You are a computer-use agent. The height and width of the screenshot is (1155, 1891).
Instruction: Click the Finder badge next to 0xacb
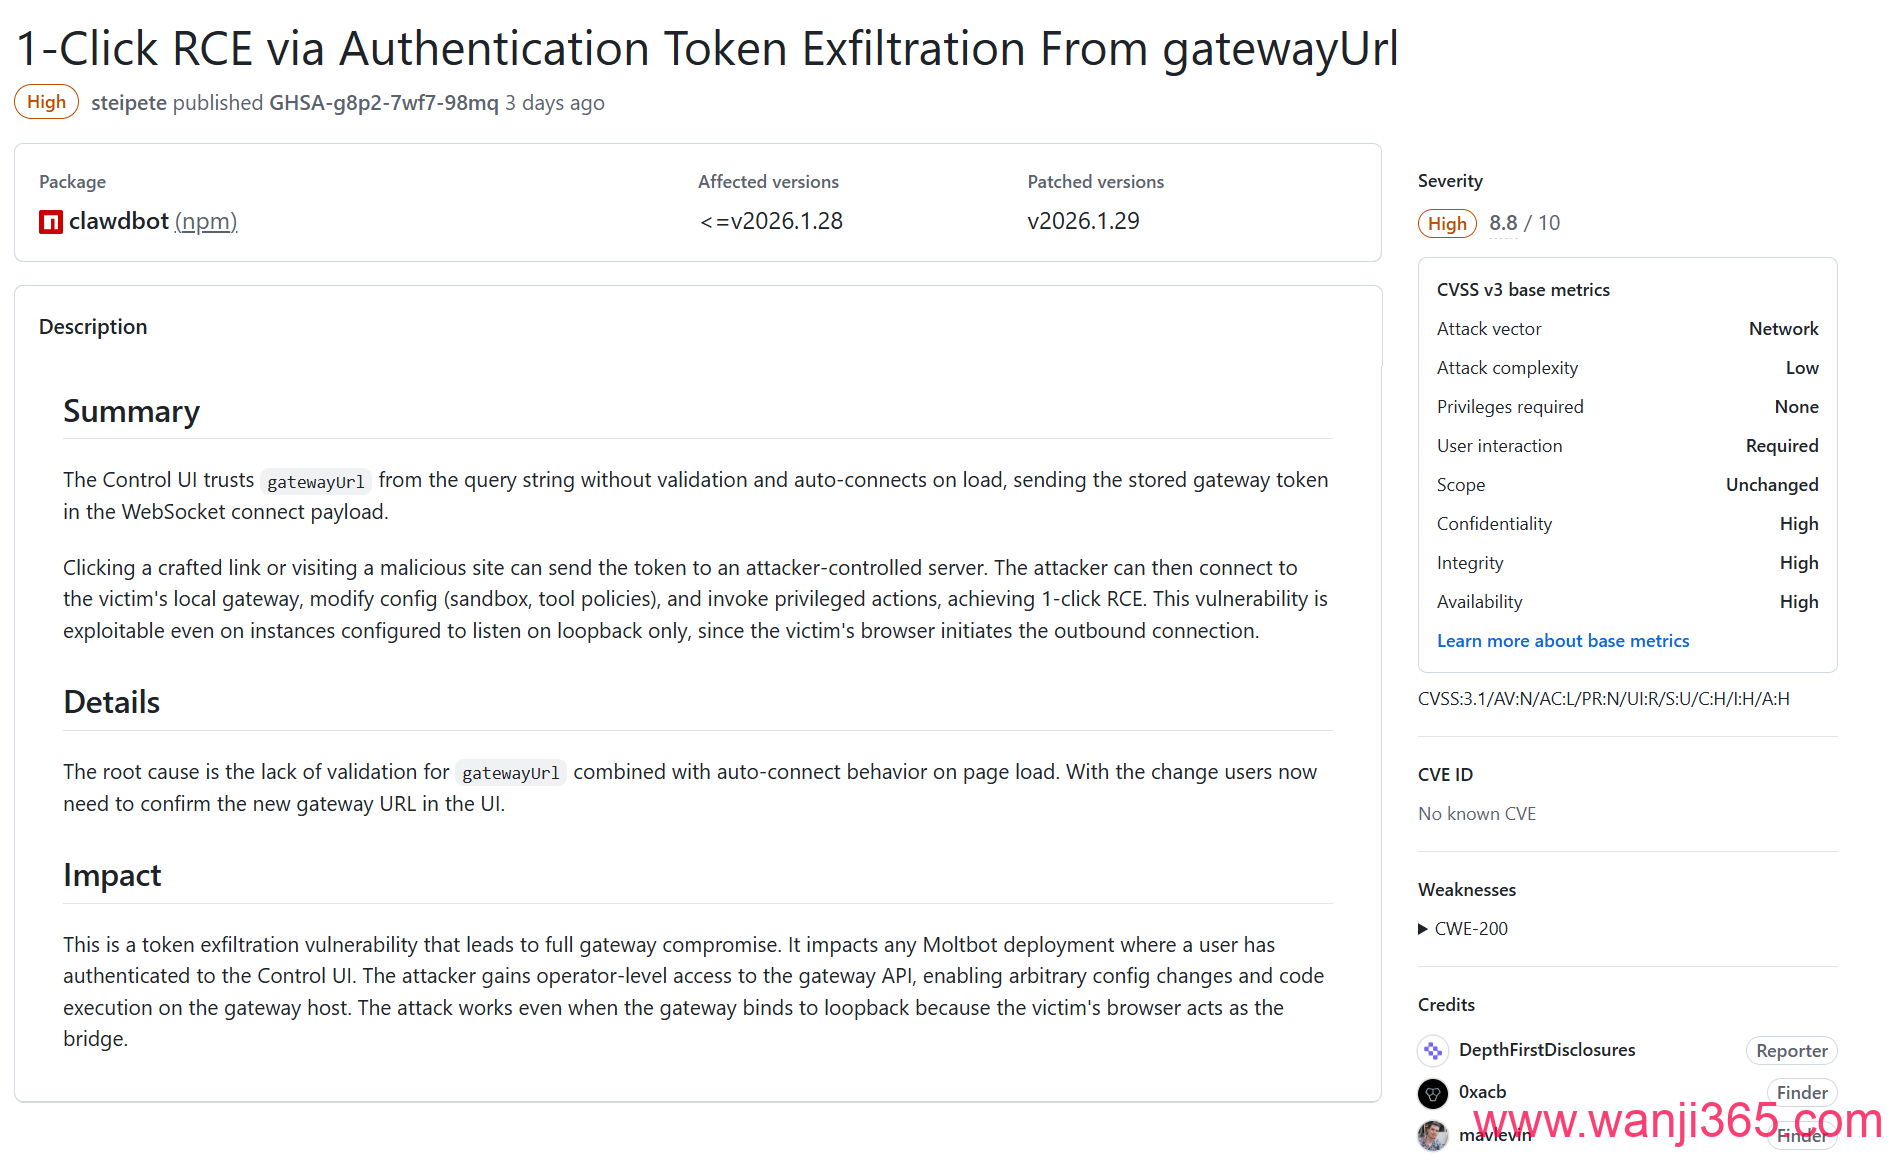click(x=1801, y=1093)
